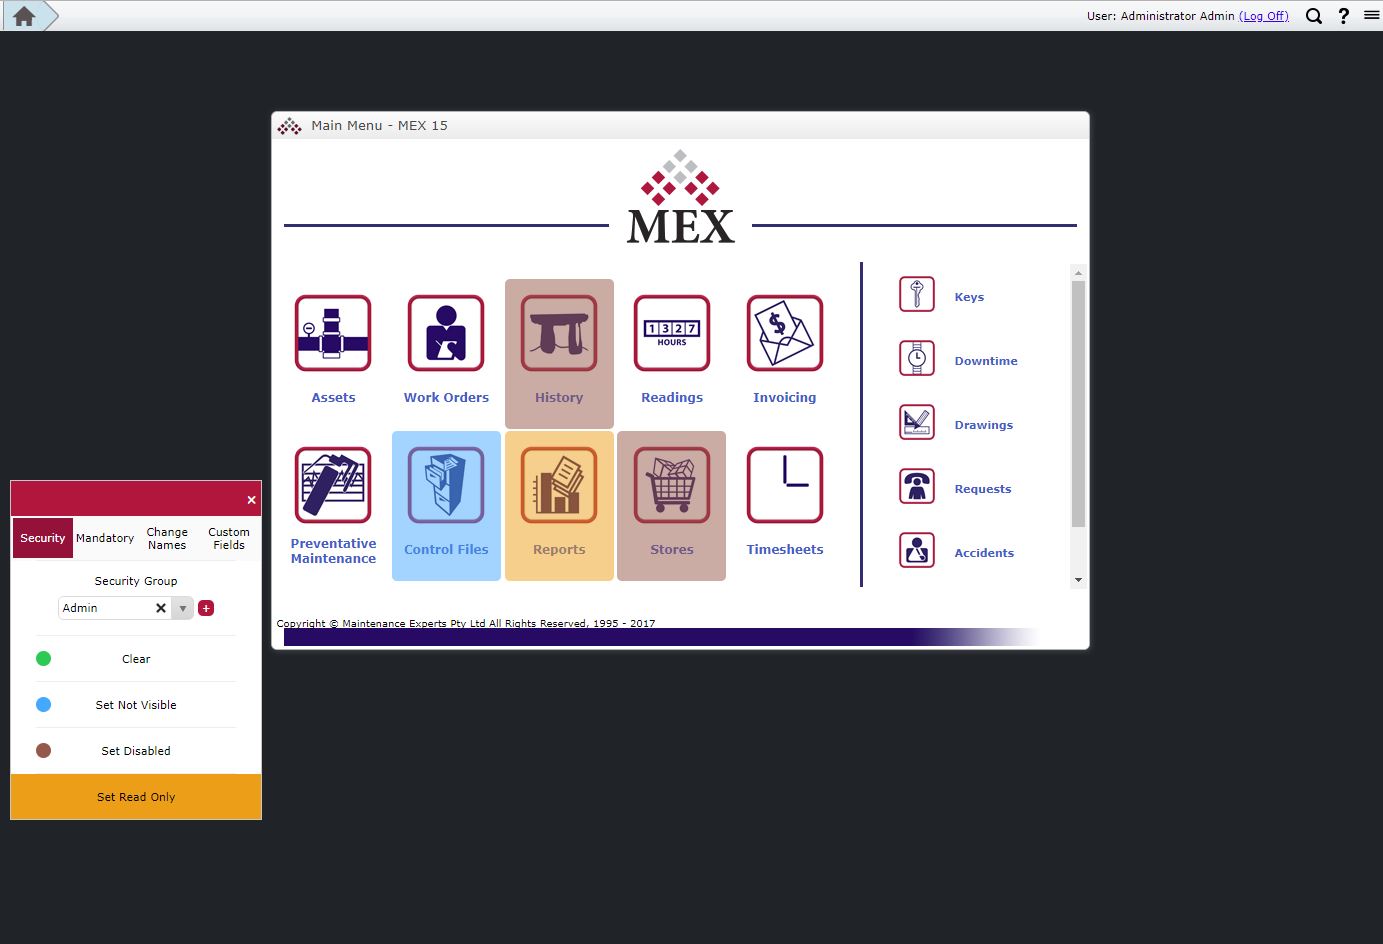Image resolution: width=1383 pixels, height=944 pixels.
Task: Switch to the Change Names tab
Action: 167,538
